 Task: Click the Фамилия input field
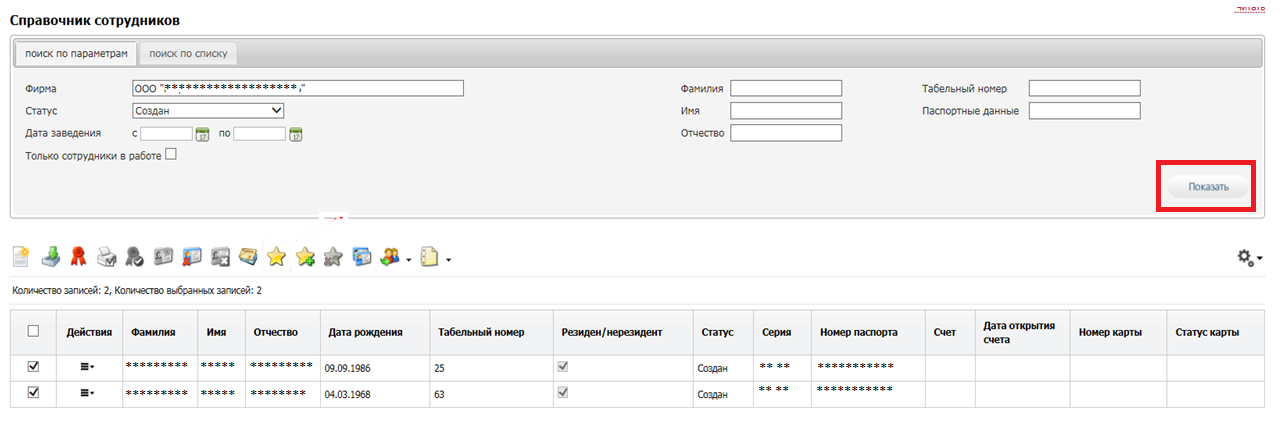[x=786, y=88]
